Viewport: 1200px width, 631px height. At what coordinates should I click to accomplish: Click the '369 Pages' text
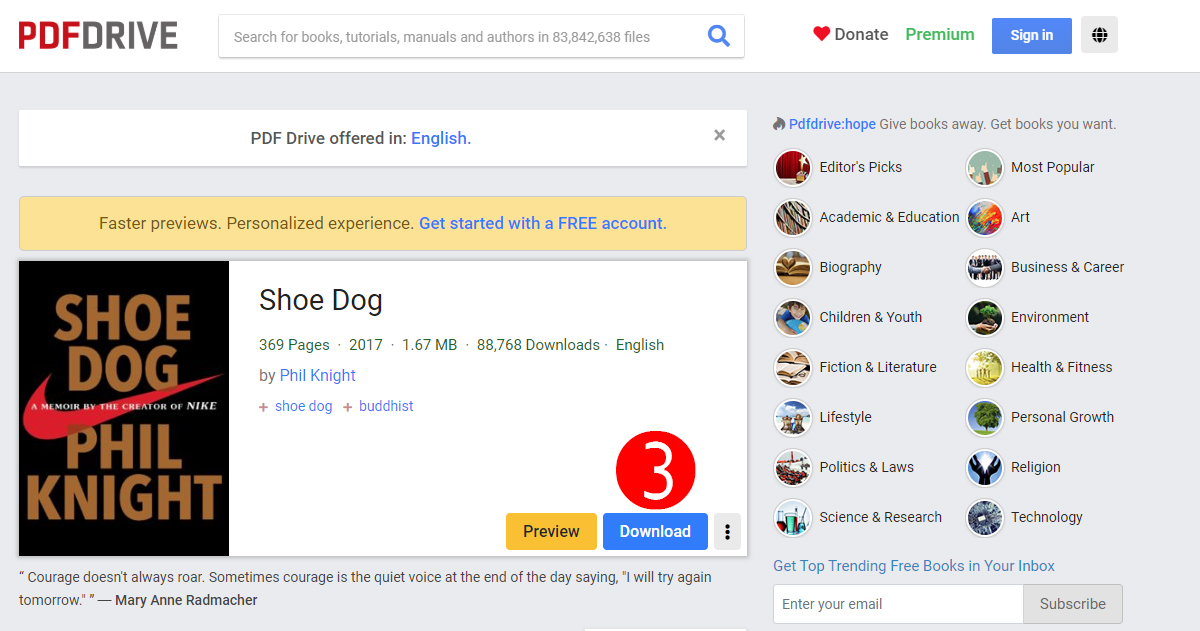pos(294,345)
